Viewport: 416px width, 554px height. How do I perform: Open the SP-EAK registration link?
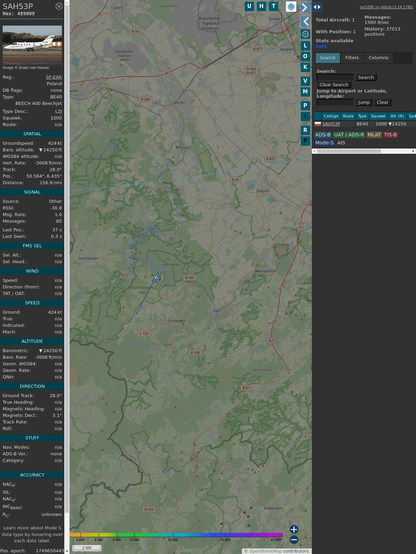[54, 77]
